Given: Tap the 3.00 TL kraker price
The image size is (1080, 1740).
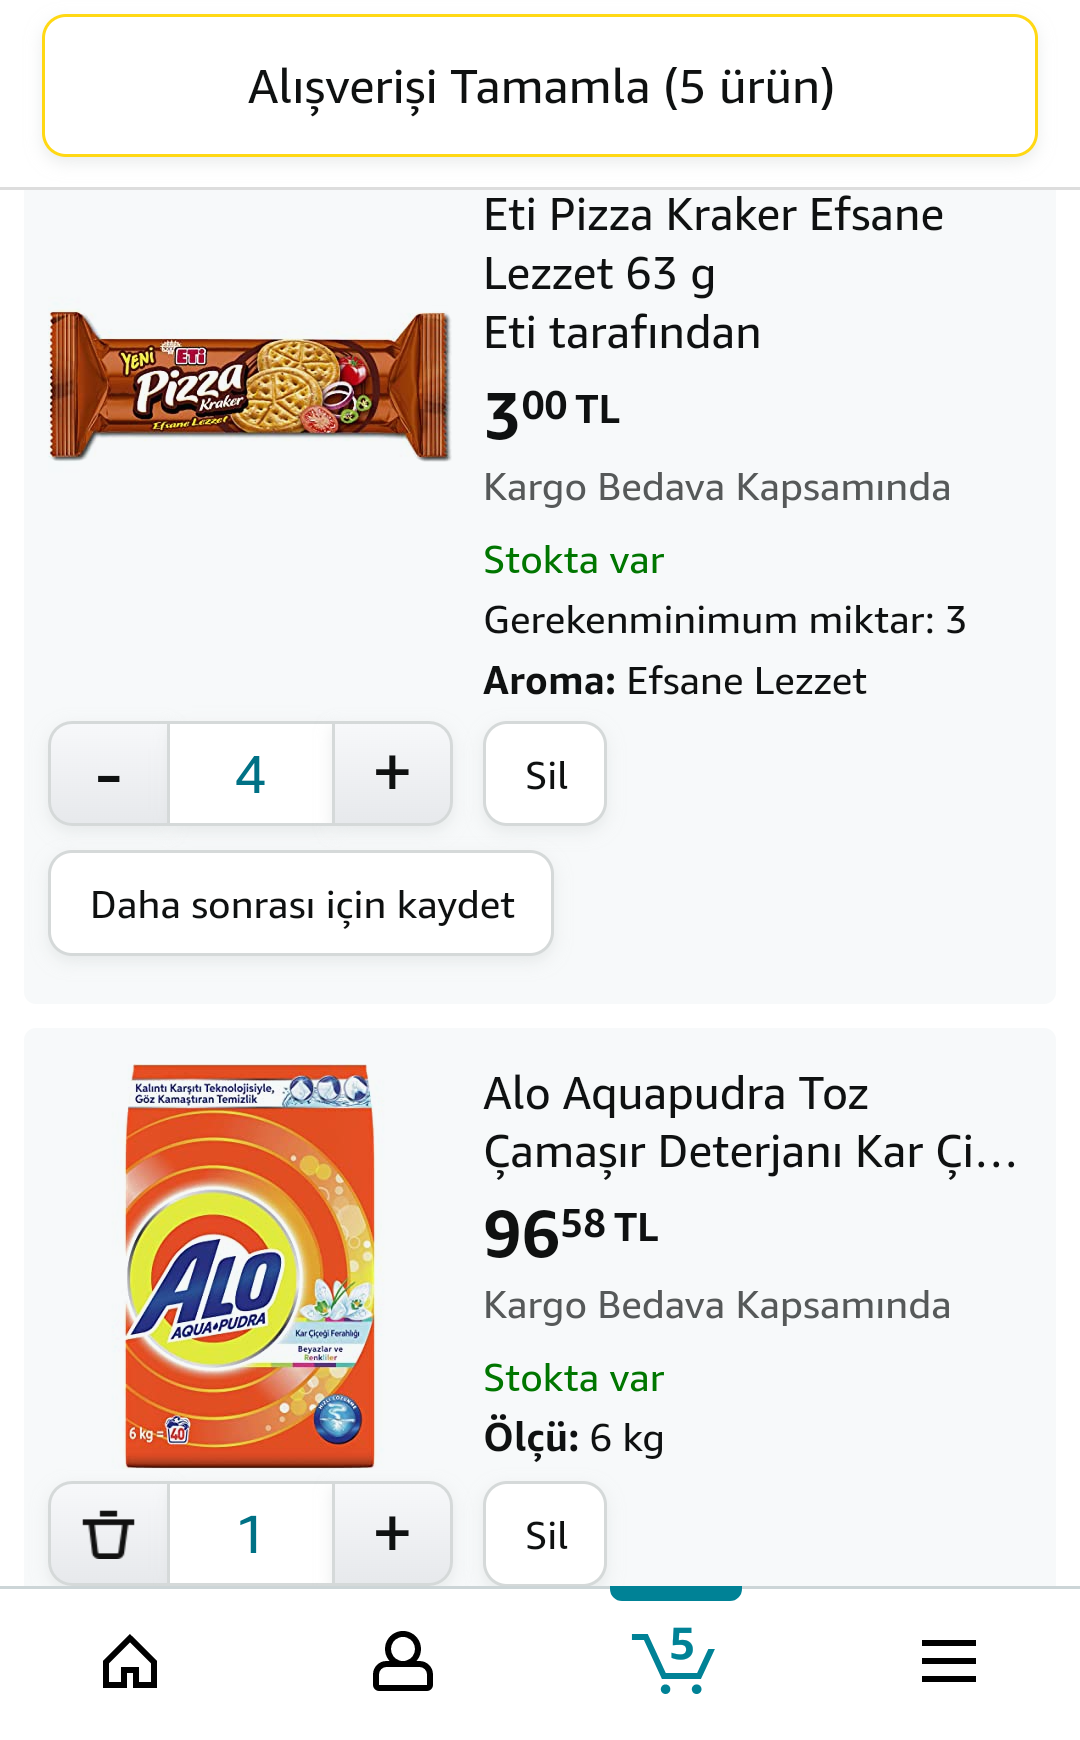Looking at the screenshot, I should pyautogui.click(x=552, y=413).
